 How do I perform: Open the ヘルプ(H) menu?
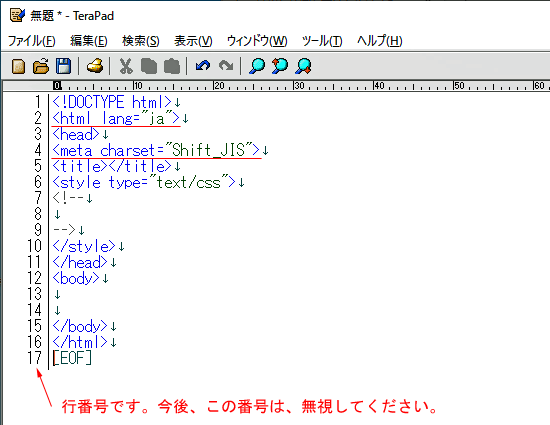[380, 41]
